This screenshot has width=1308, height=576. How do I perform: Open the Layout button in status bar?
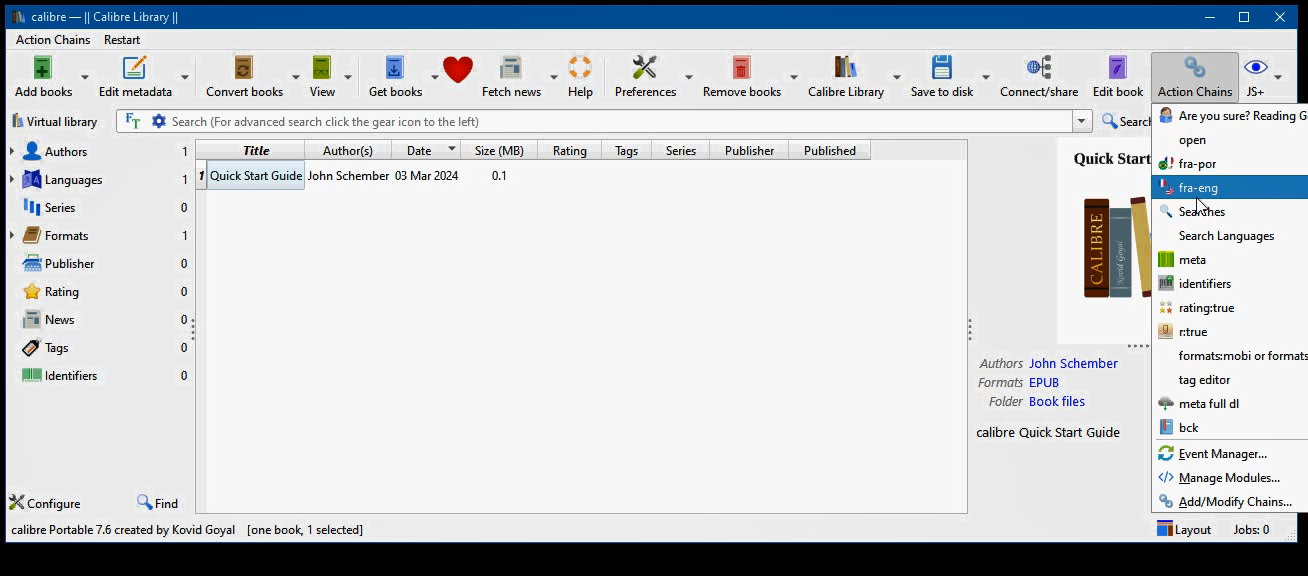1184,530
